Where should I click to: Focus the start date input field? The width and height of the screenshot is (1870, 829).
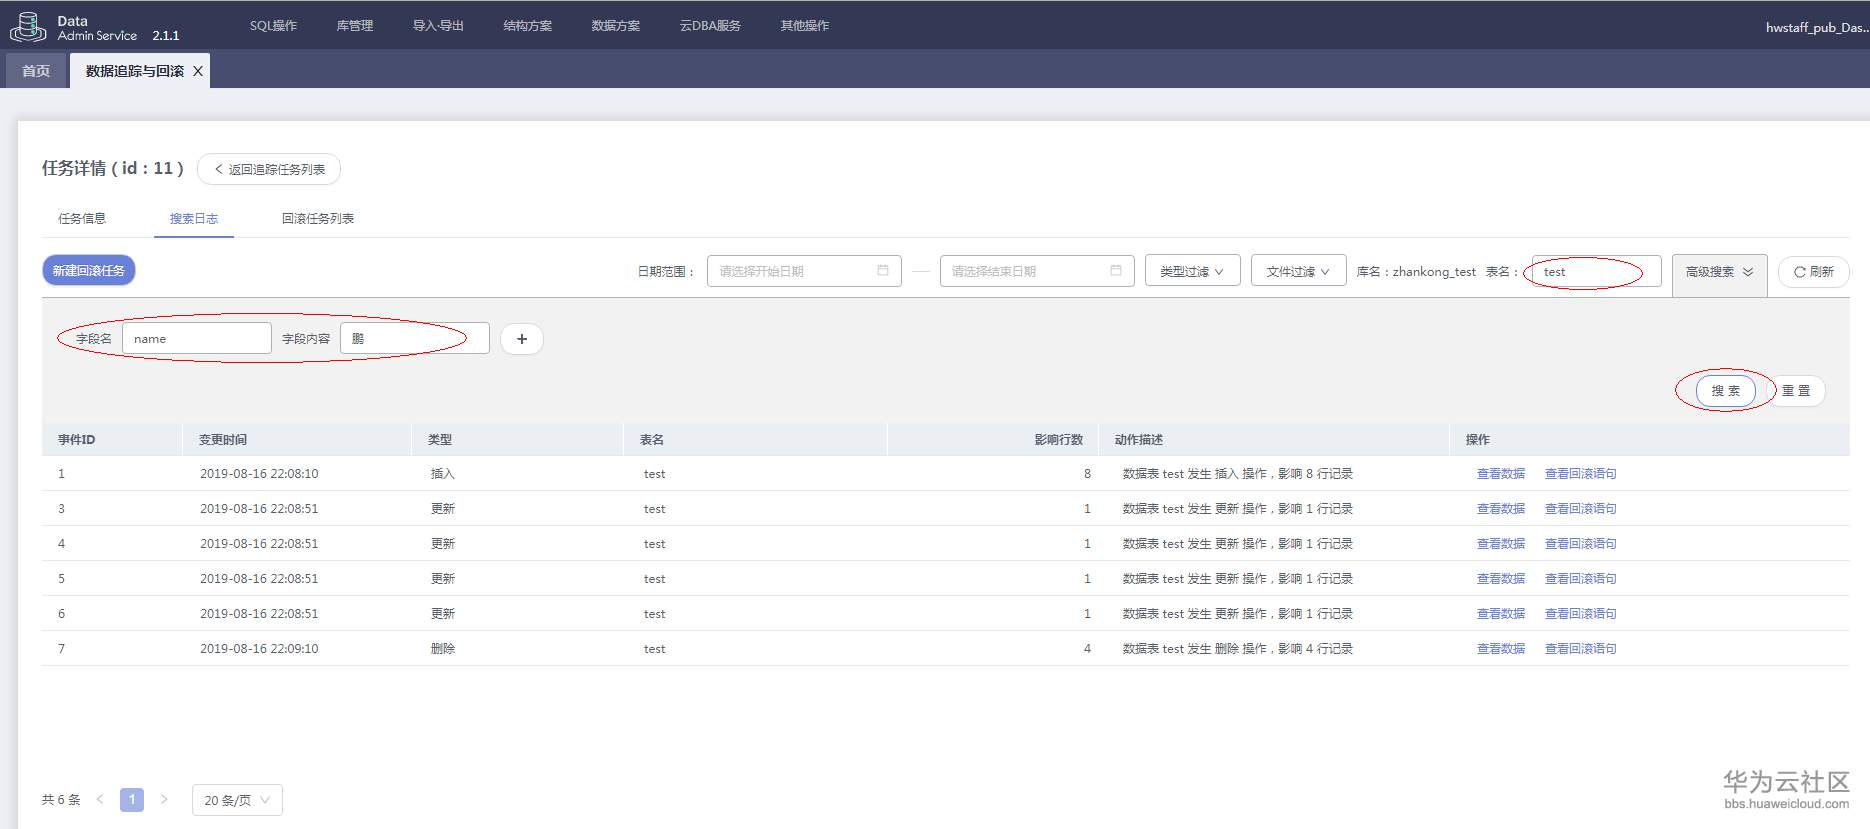click(x=804, y=271)
